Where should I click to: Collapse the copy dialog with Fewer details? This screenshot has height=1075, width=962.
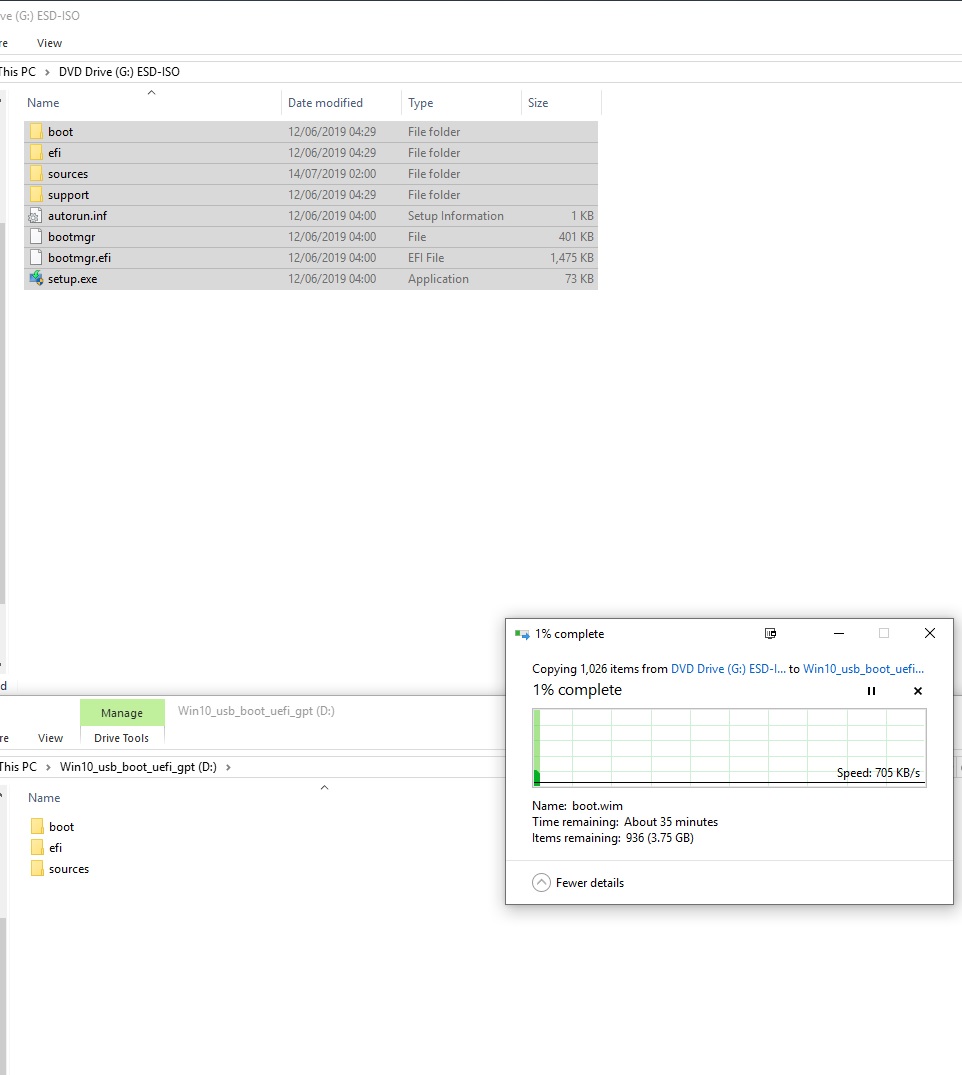click(578, 882)
